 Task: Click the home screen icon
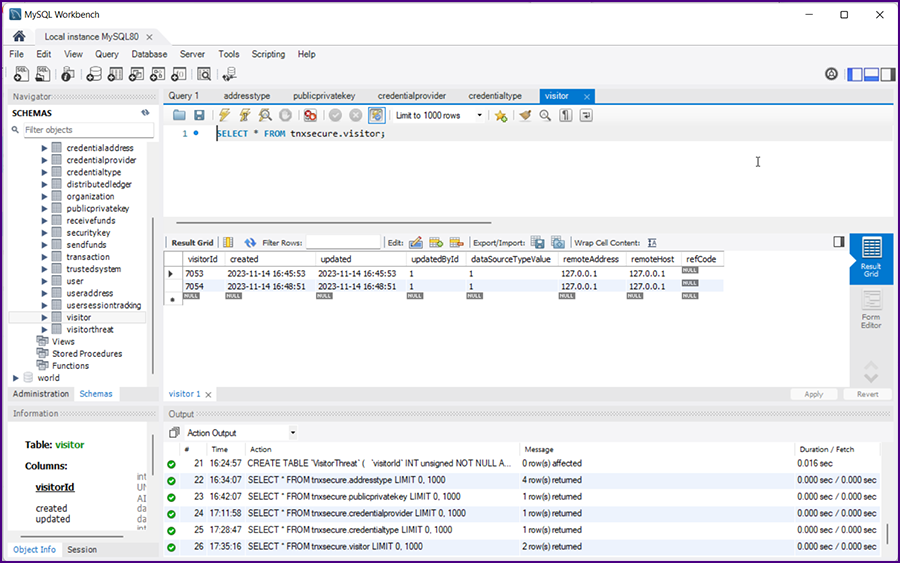pos(18,36)
